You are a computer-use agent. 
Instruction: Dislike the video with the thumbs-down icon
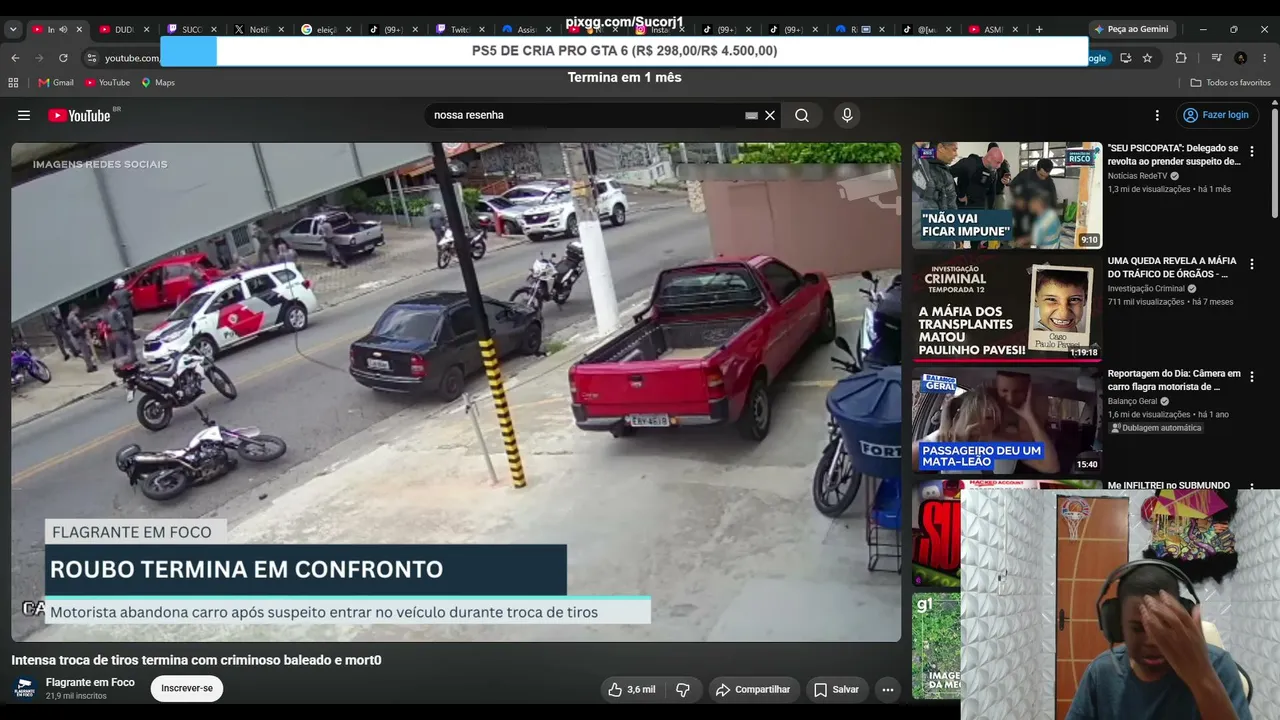tap(683, 689)
